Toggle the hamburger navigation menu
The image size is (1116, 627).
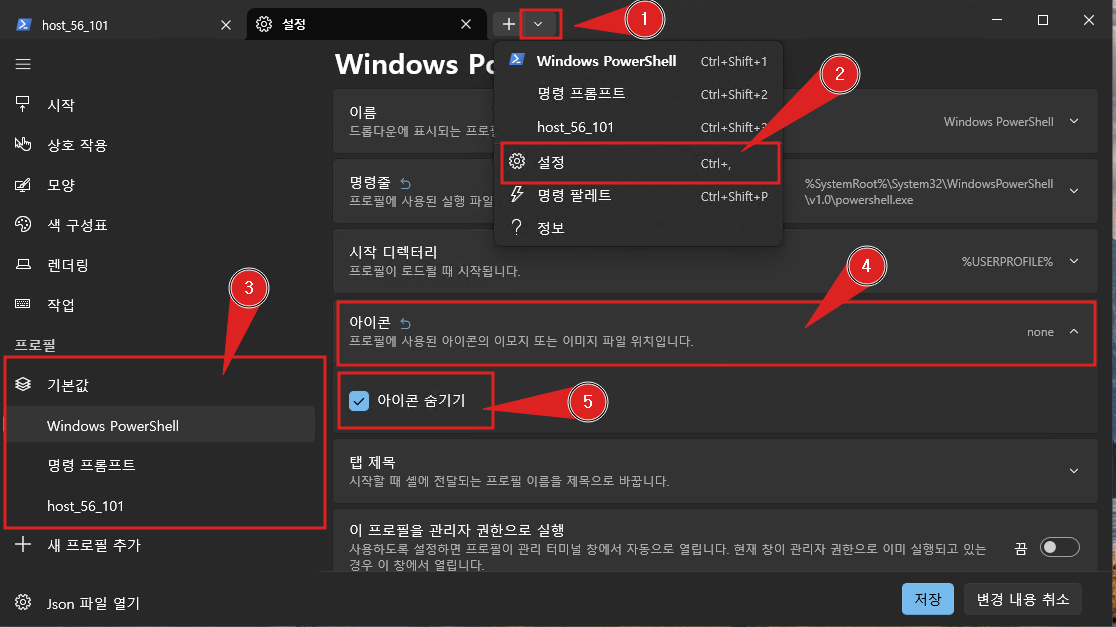[23, 65]
